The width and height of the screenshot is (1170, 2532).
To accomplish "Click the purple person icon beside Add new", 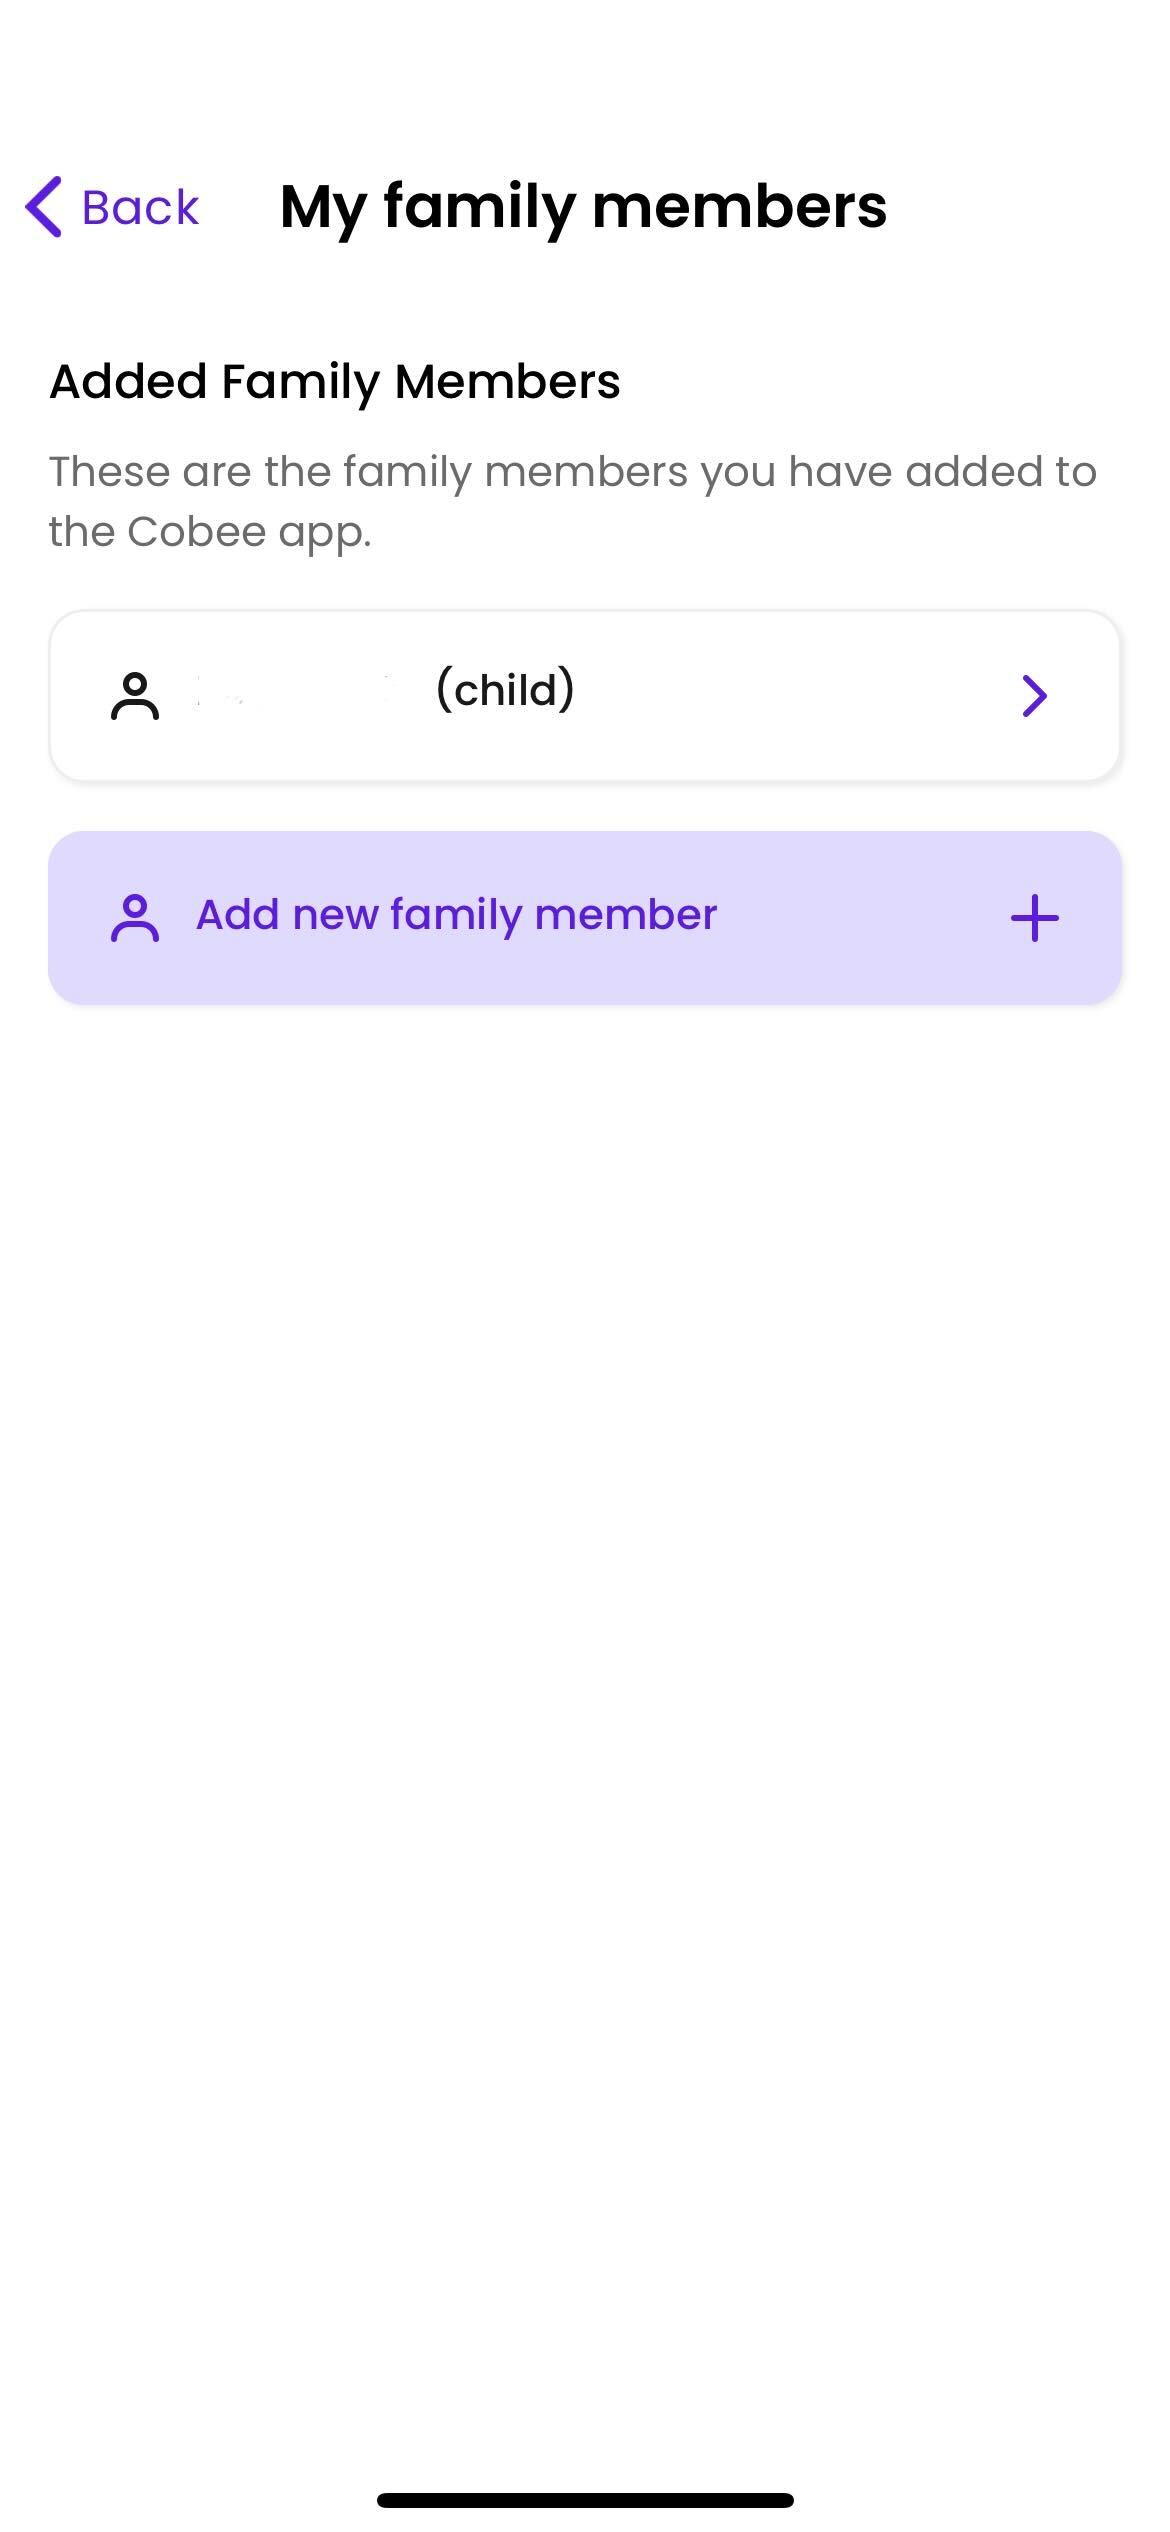I will (135, 918).
